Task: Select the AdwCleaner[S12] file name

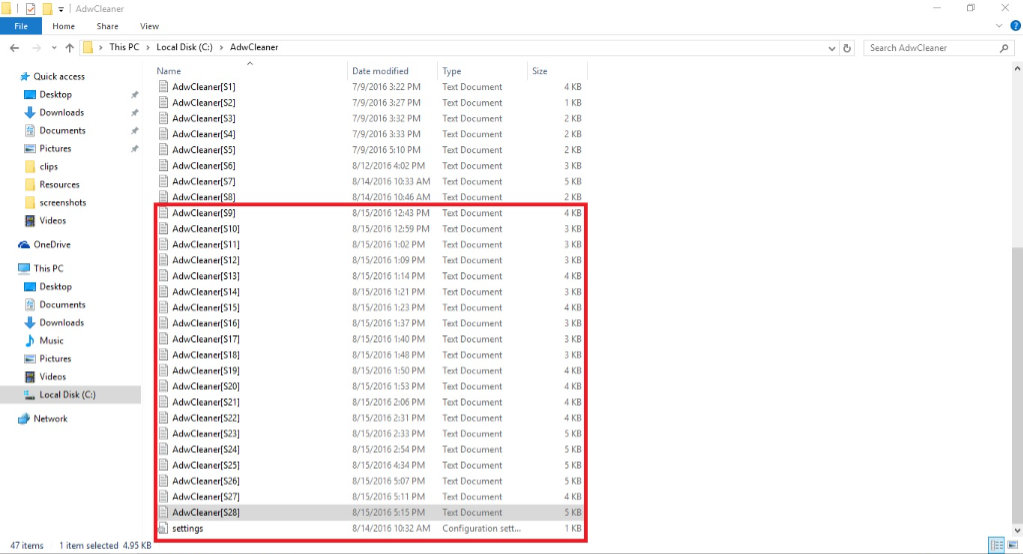Action: (x=206, y=260)
